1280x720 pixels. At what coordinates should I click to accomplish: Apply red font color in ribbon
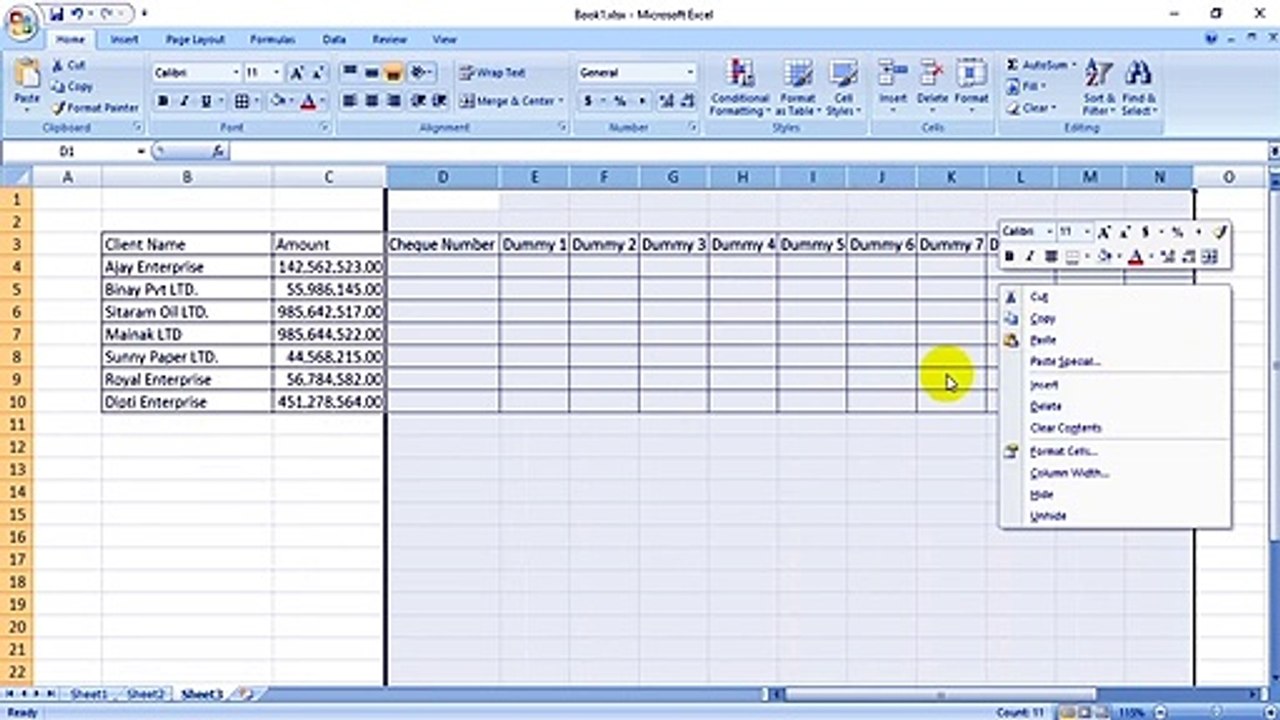308,101
